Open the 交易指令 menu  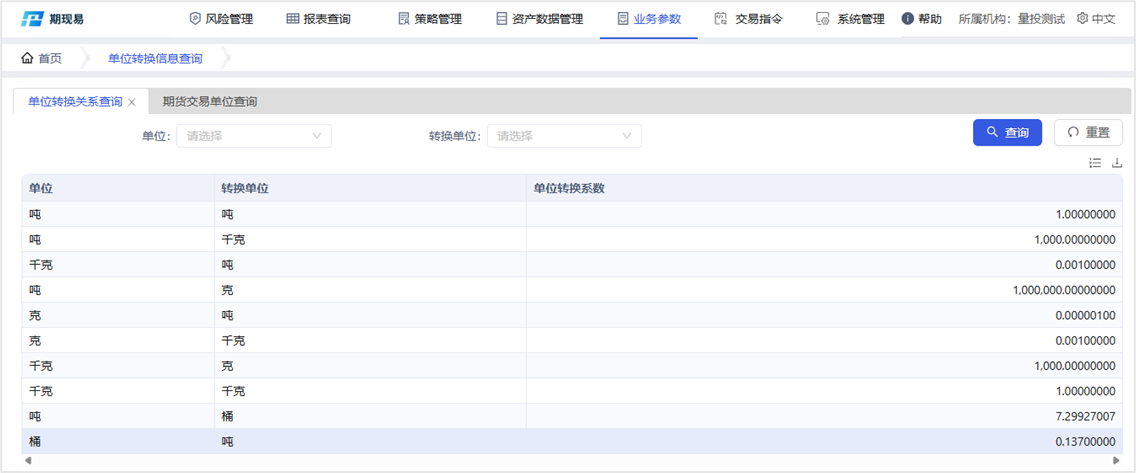pos(748,19)
